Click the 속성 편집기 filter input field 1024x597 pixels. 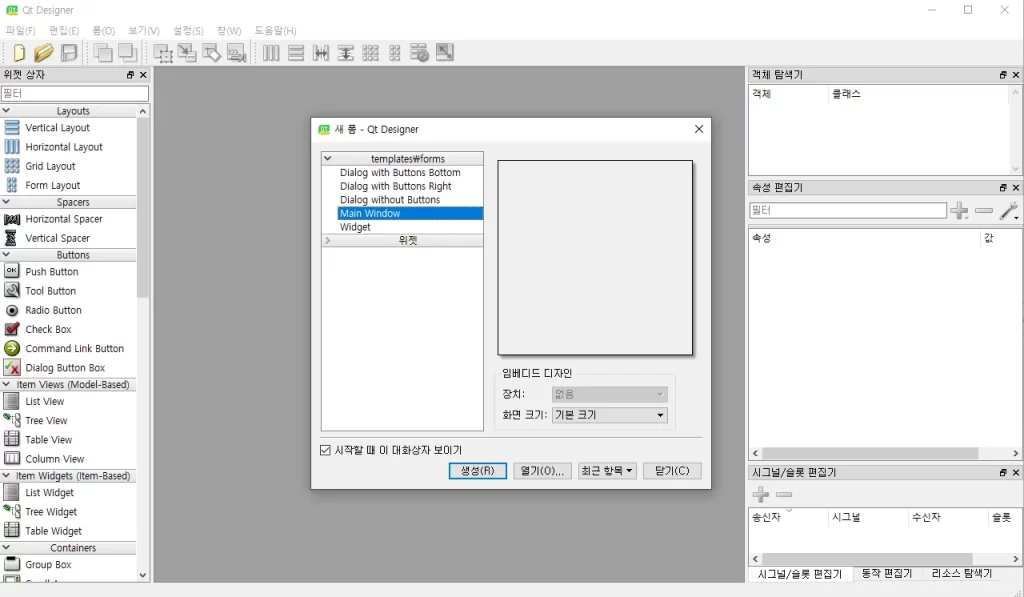coord(848,210)
